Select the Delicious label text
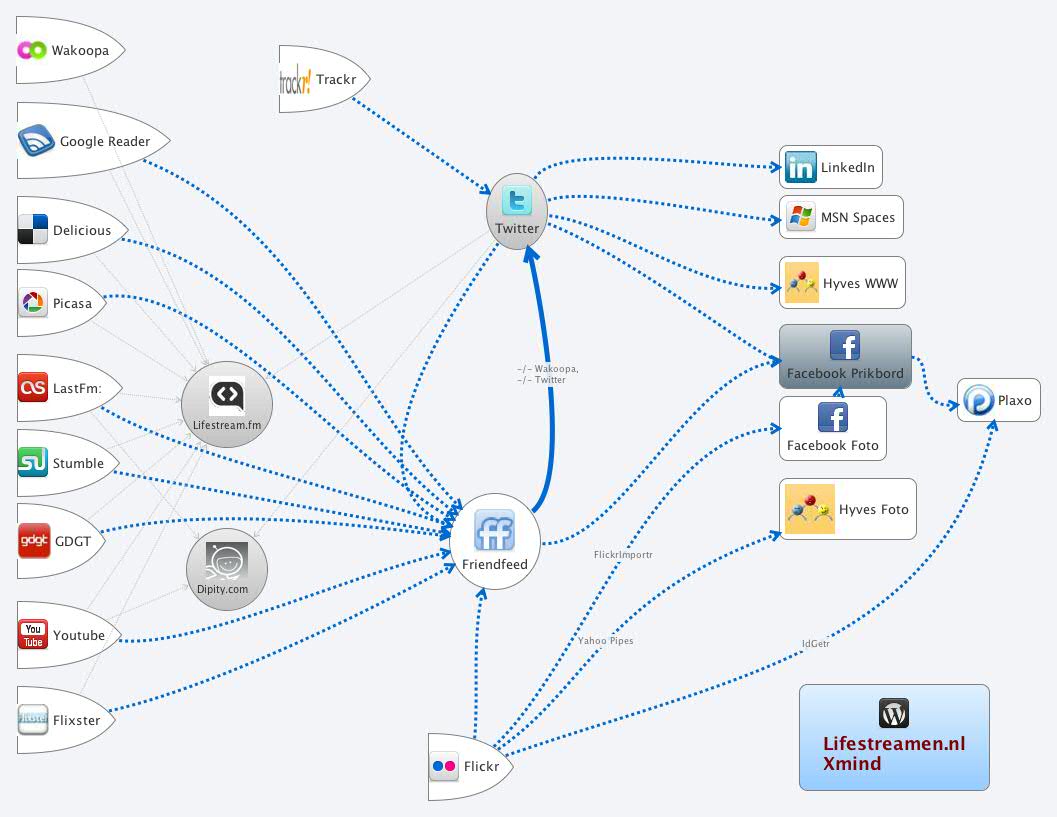The image size is (1057, 817). 82,231
